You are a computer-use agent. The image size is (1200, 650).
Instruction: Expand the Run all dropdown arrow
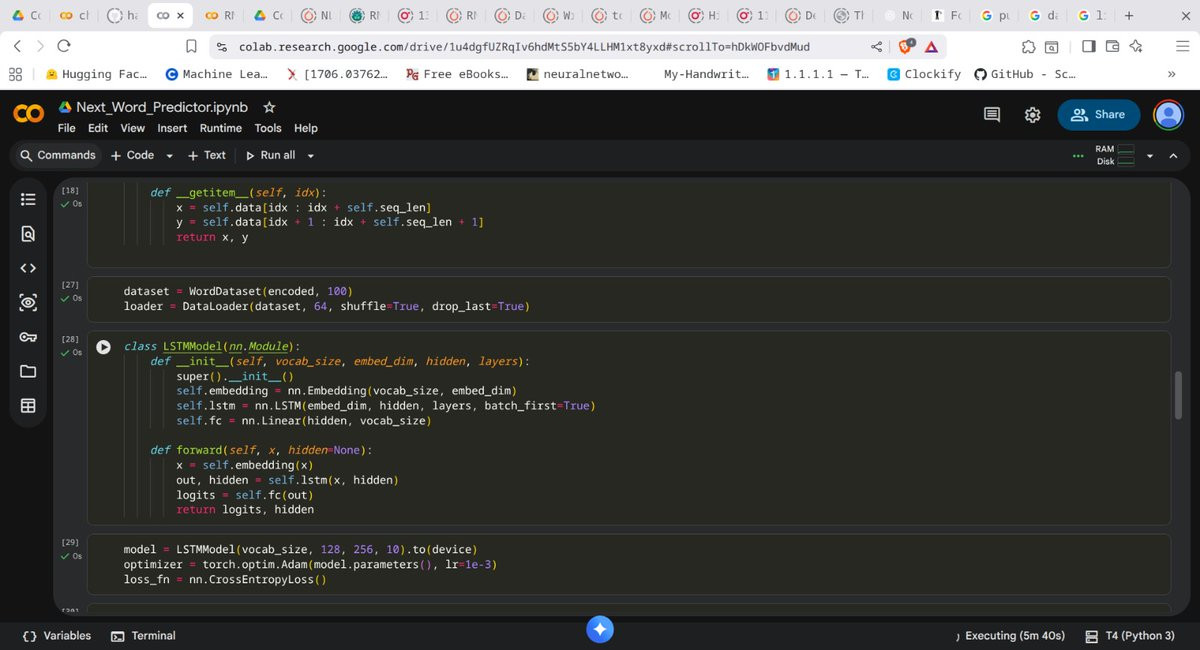click(311, 156)
